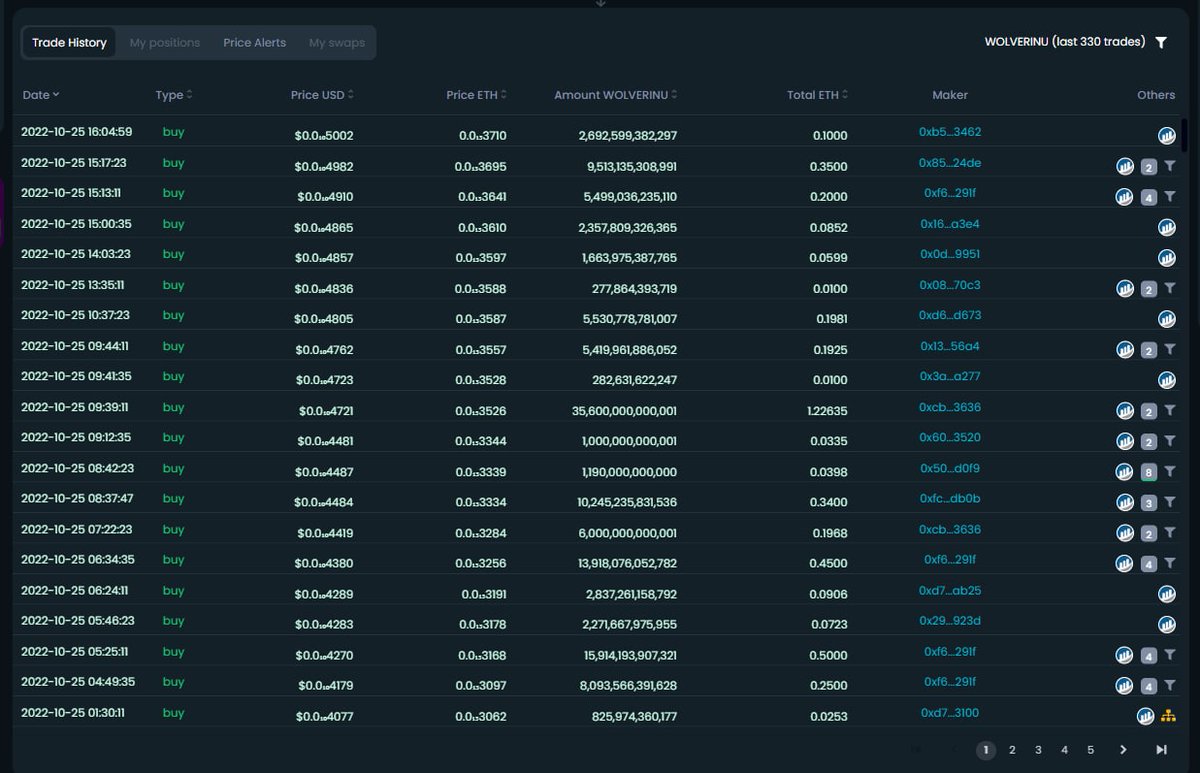Switch to the Trade History tab

click(x=69, y=43)
